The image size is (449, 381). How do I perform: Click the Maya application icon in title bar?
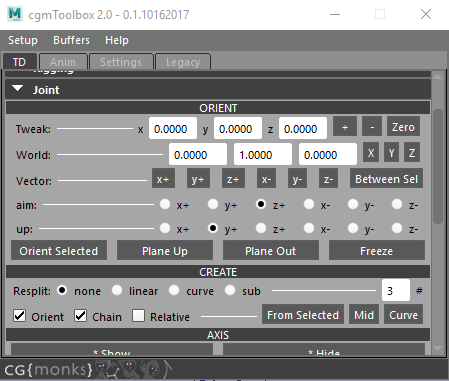(15, 14)
